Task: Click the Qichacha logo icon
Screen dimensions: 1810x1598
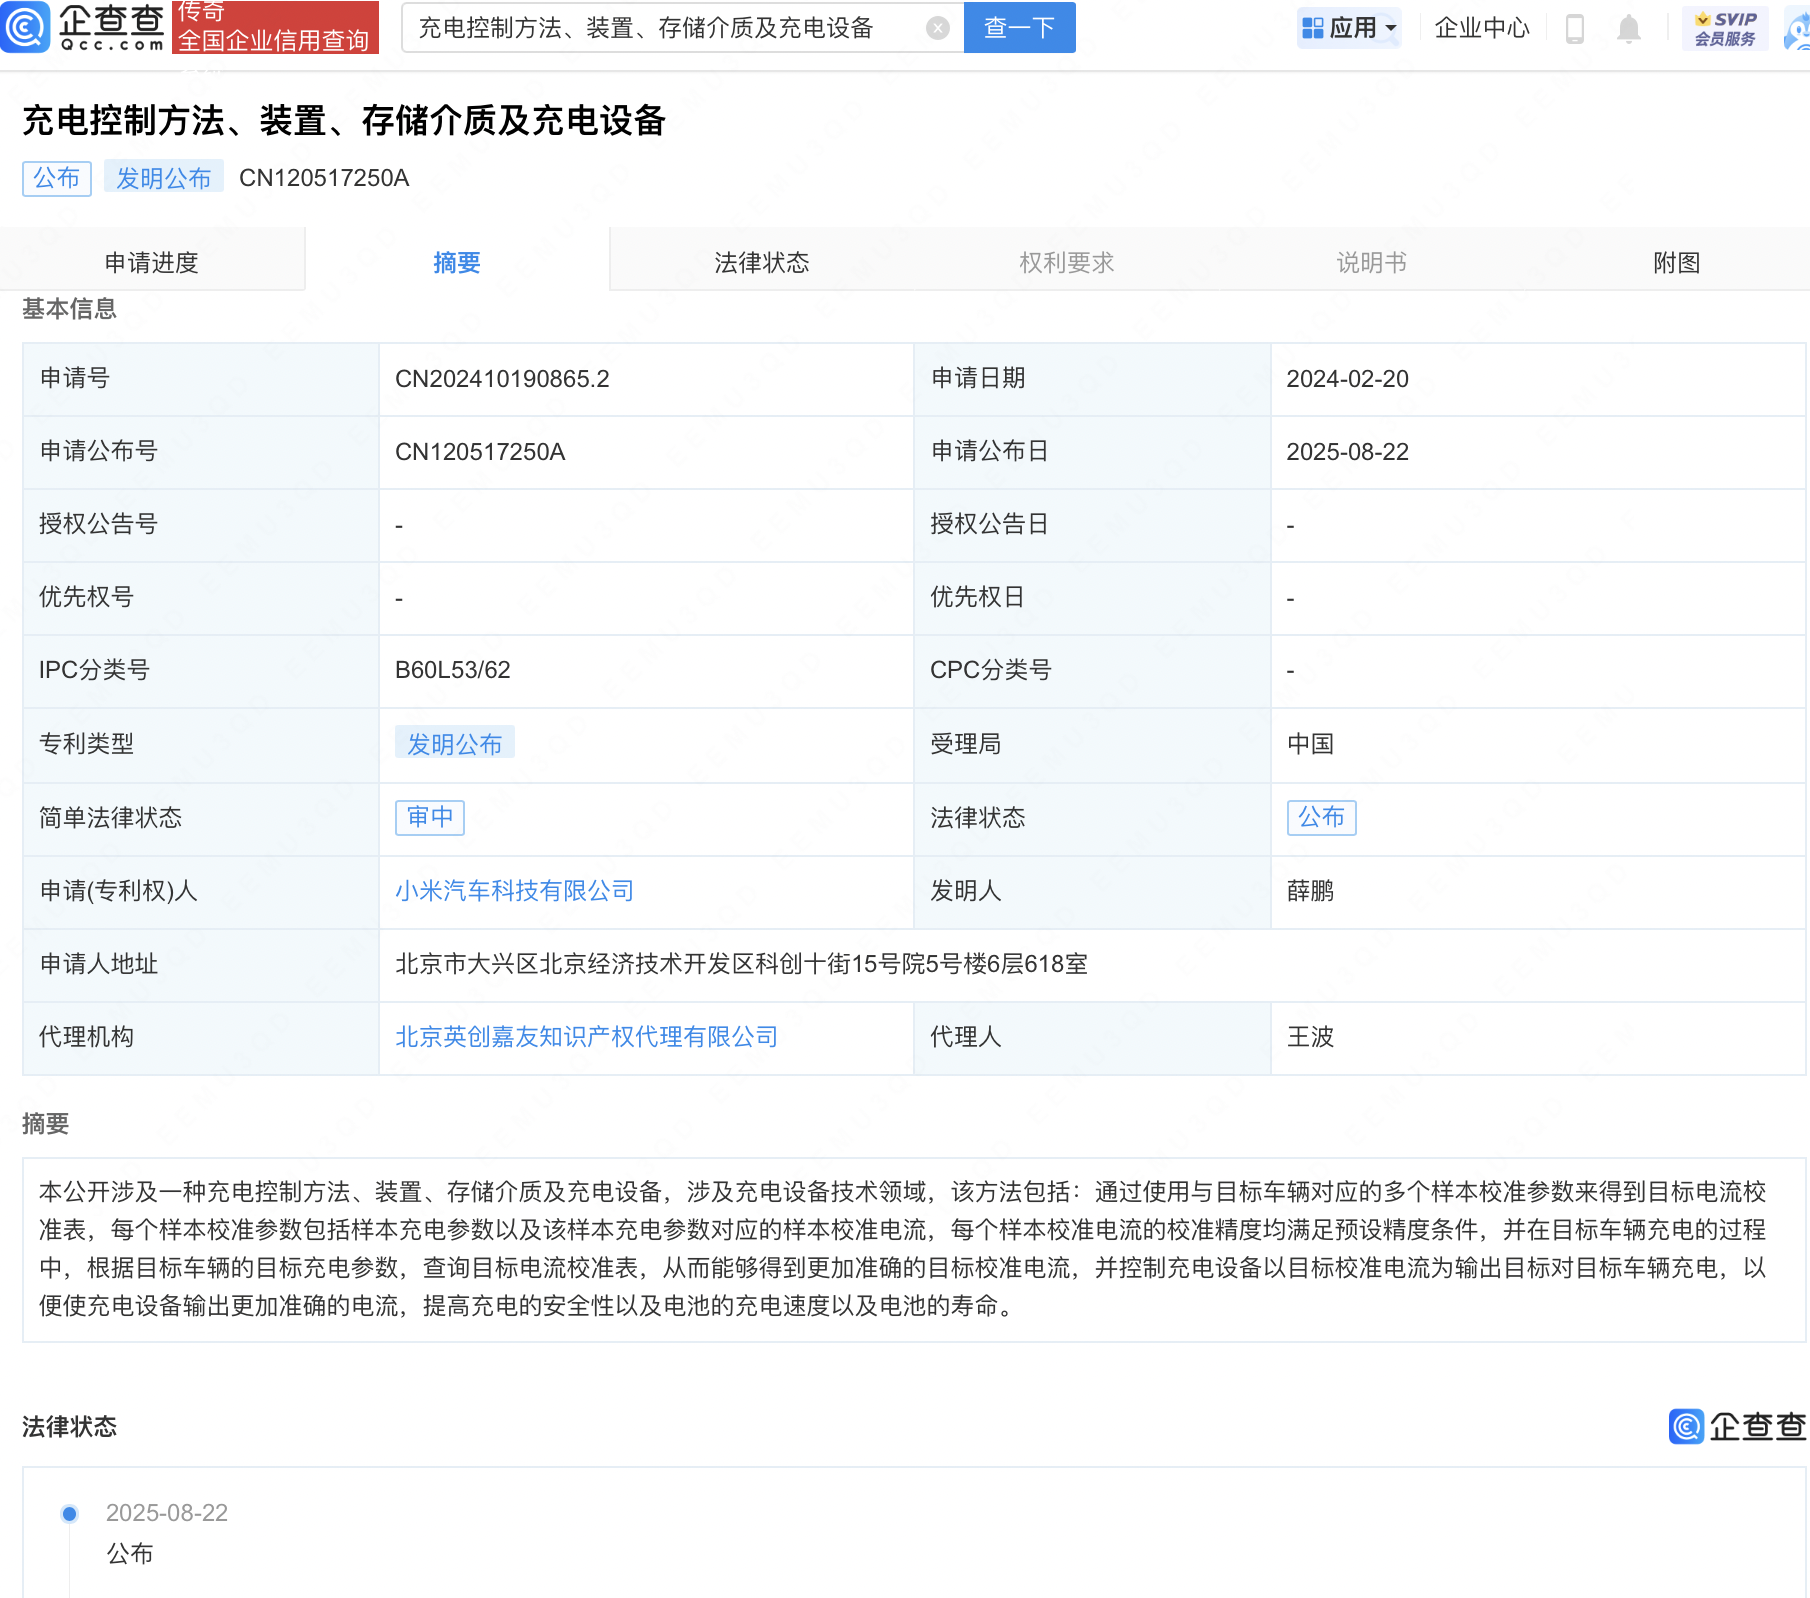Action: [x=25, y=27]
